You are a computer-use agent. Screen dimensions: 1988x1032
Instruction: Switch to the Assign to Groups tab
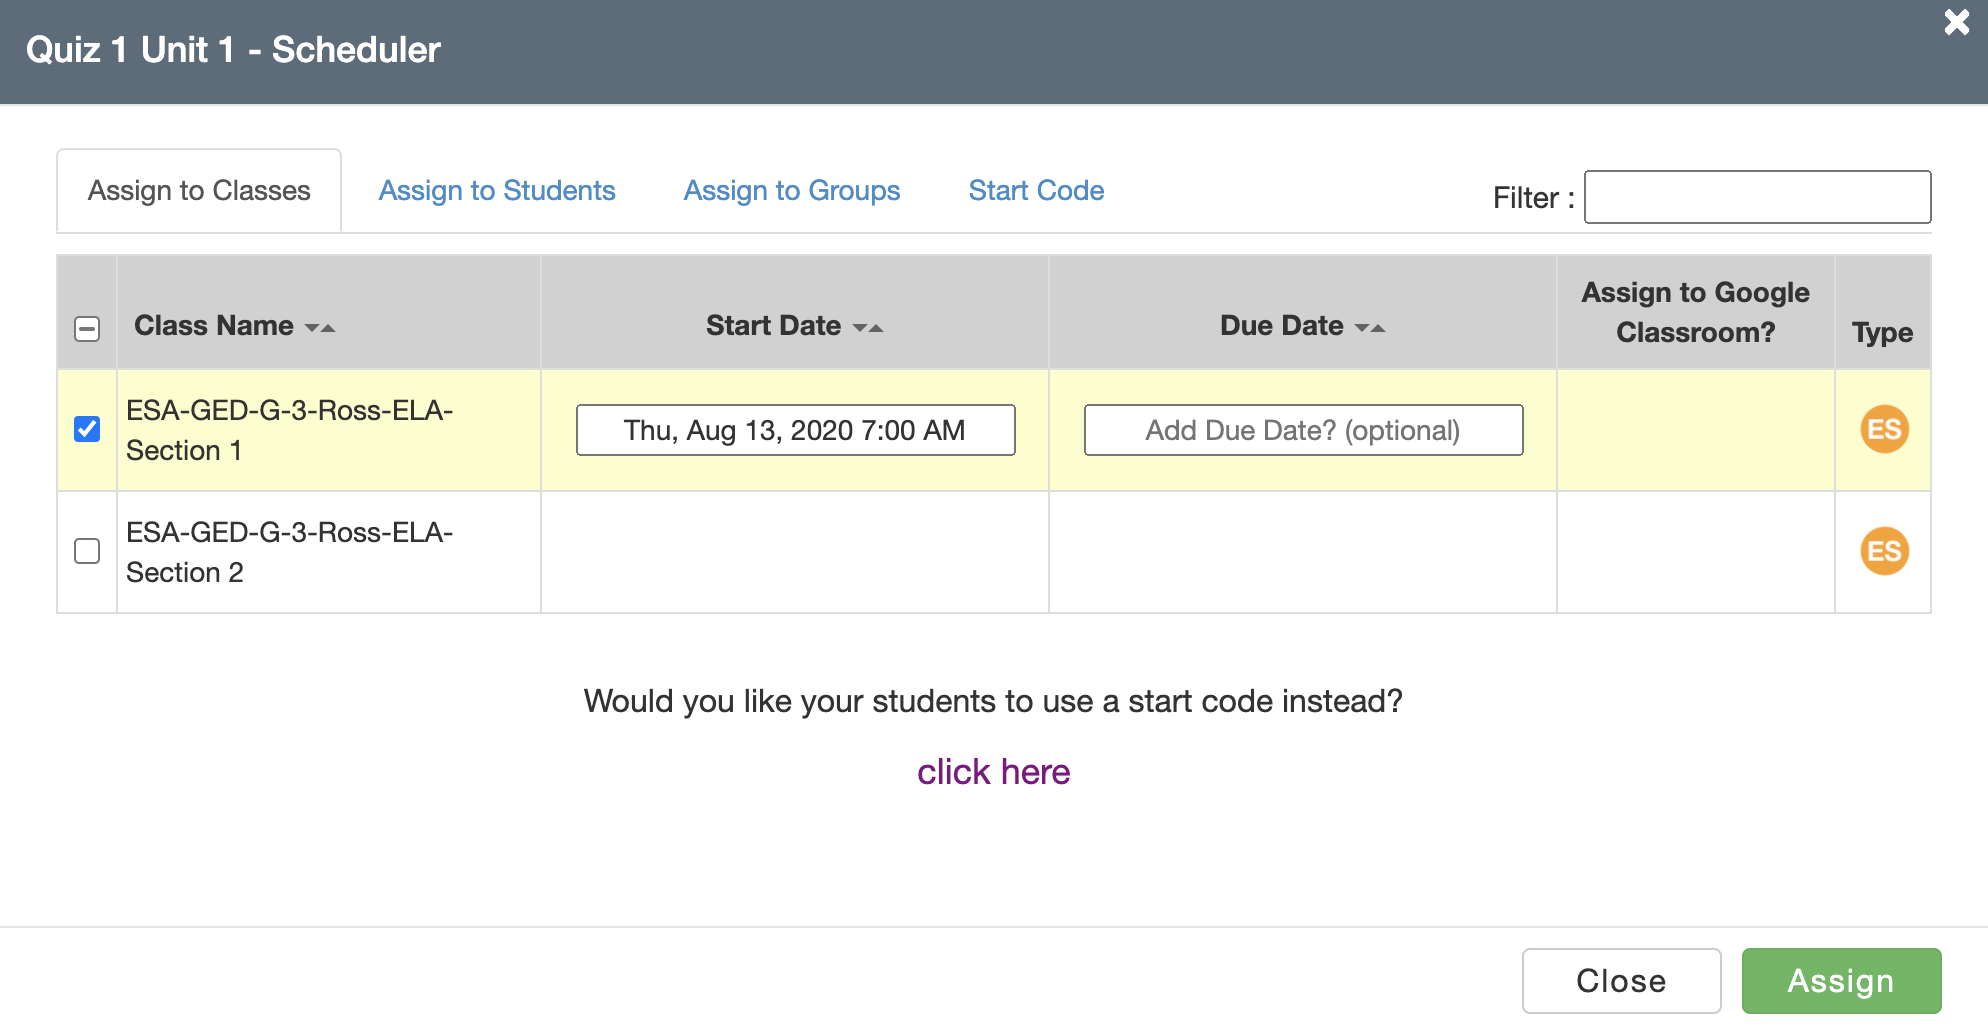(x=792, y=191)
